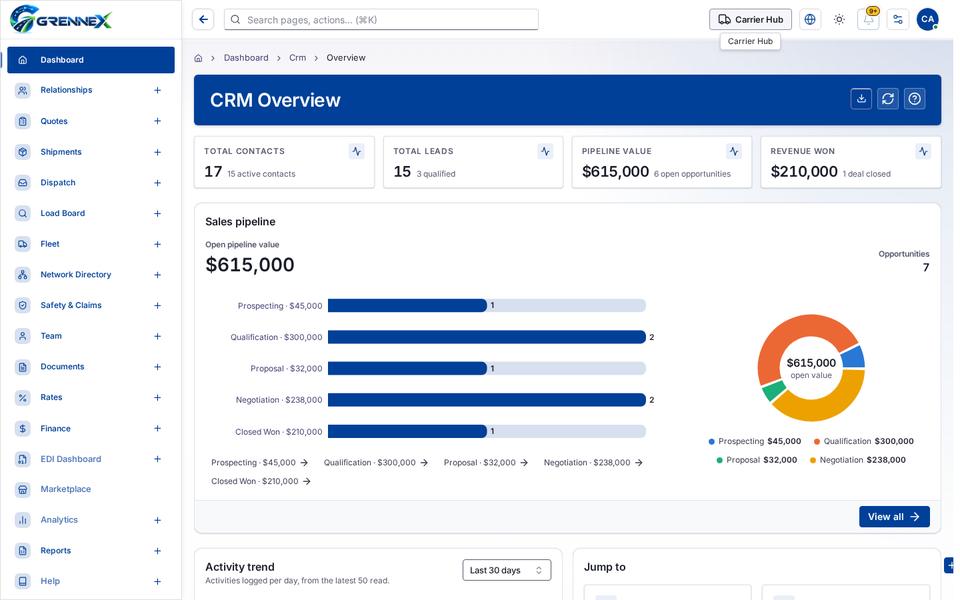Screen dimensions: 960x600
Task: Expand the Shipments sidebar plus
Action: pos(157,152)
